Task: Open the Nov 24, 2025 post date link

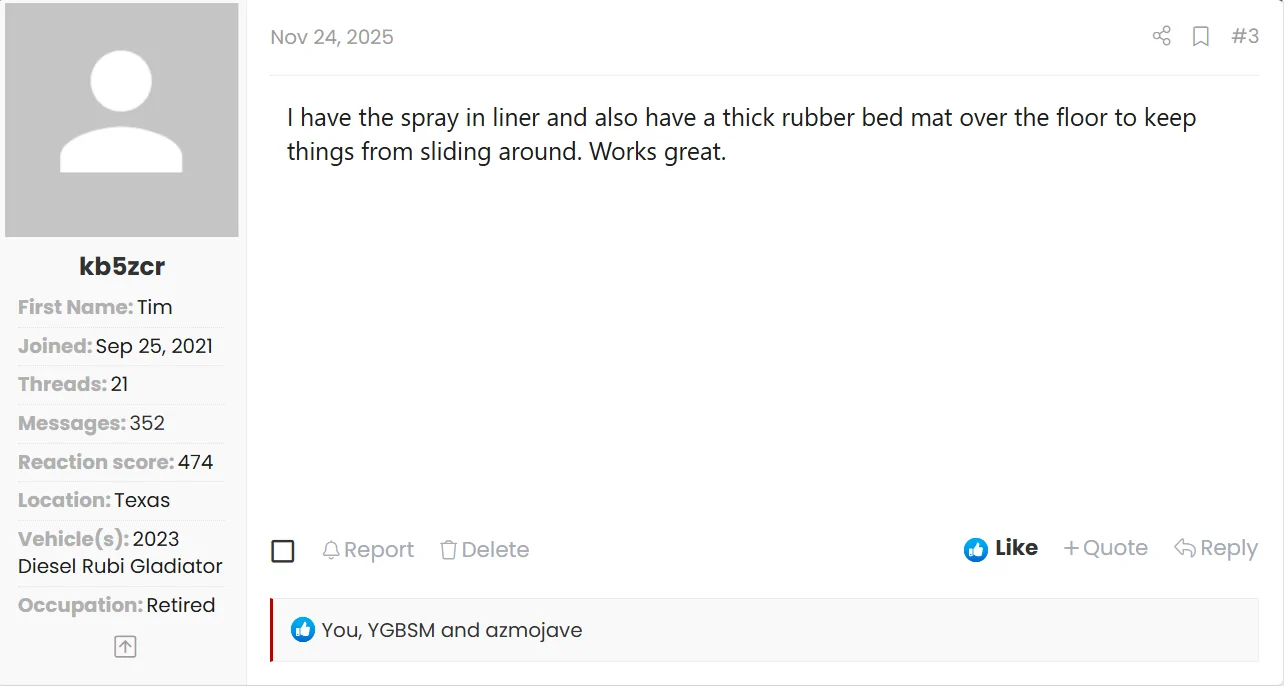Action: point(332,37)
